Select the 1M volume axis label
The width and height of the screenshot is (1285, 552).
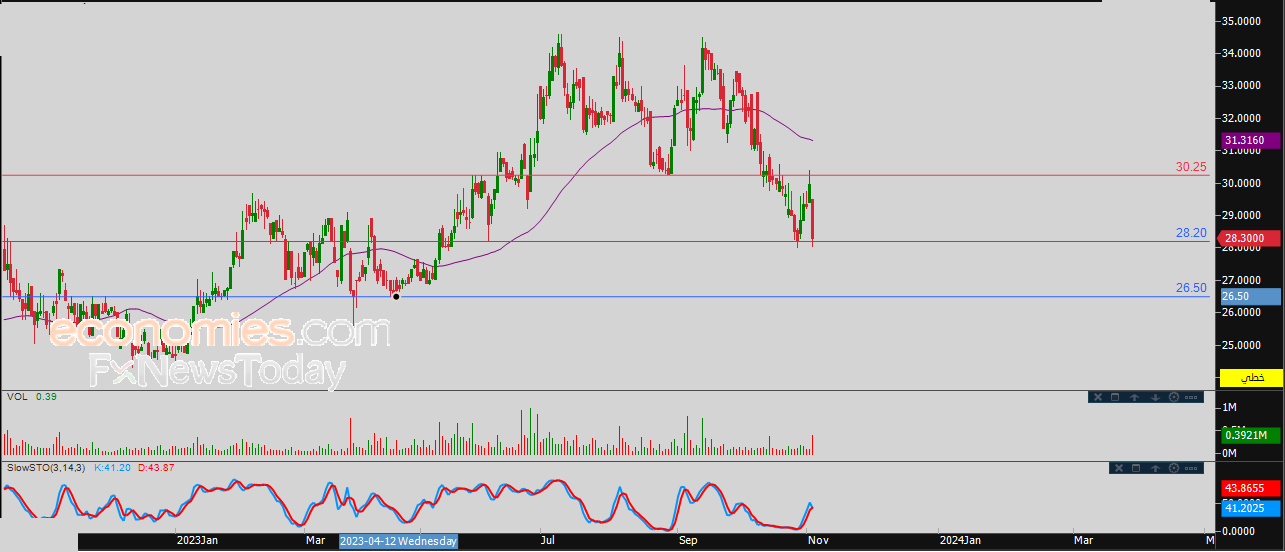(1227, 408)
